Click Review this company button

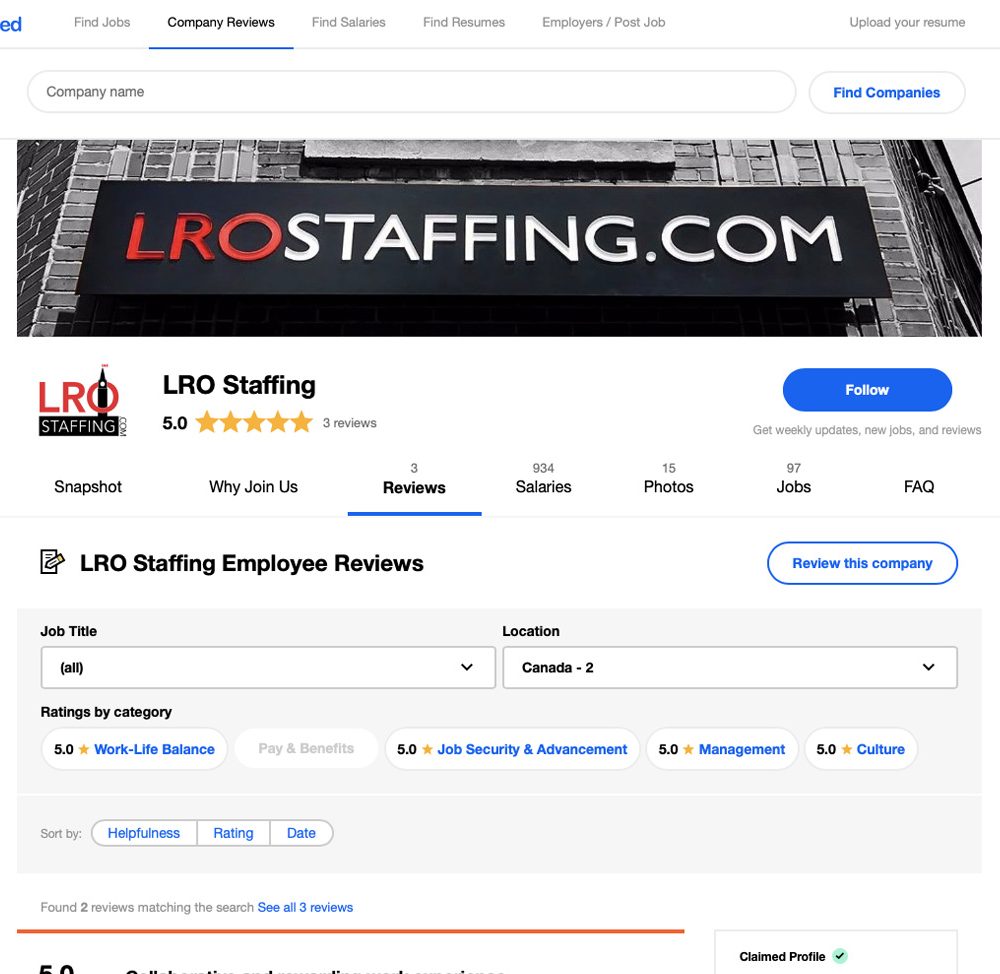click(862, 563)
